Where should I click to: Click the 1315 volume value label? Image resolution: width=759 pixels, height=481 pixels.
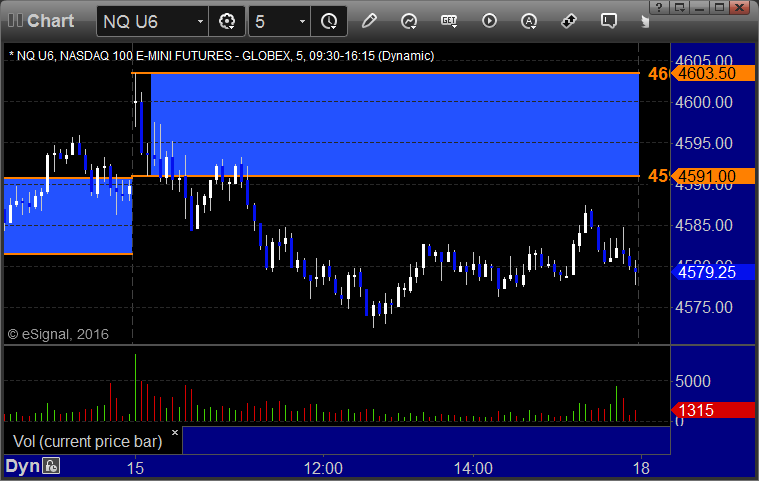click(713, 410)
